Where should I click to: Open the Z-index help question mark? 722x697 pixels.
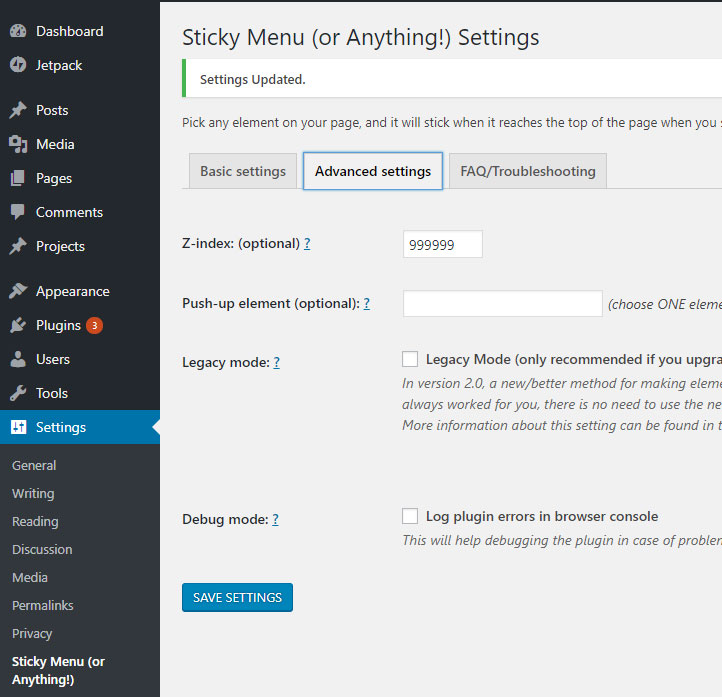point(307,244)
